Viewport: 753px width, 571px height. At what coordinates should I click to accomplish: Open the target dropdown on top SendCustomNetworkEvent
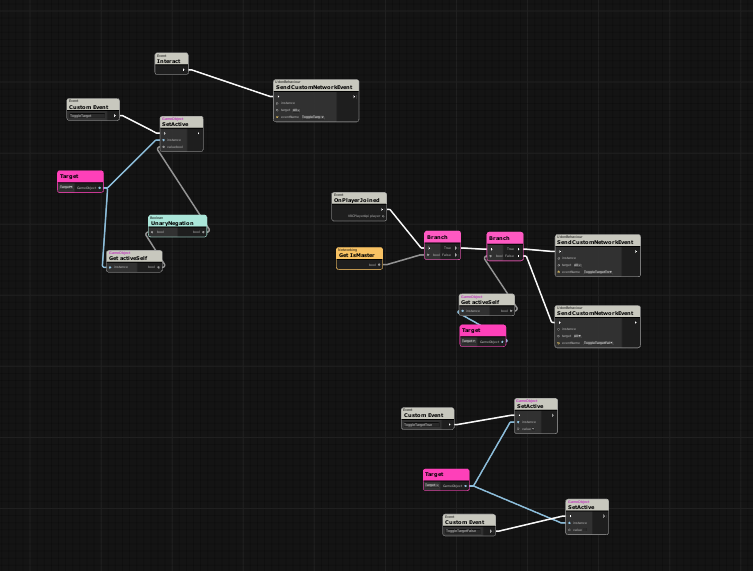[x=296, y=110]
